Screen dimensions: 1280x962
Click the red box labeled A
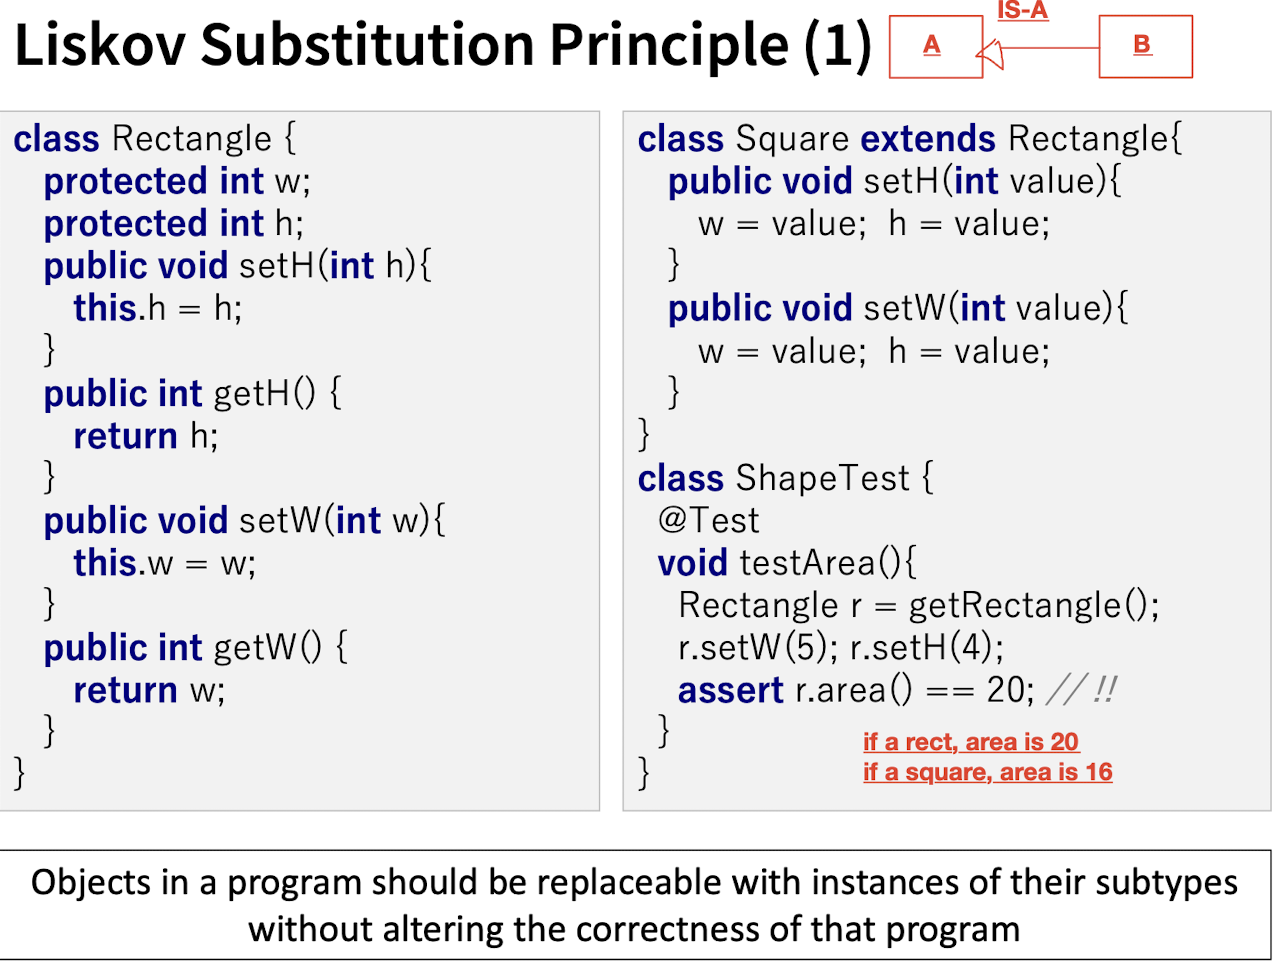935,46
